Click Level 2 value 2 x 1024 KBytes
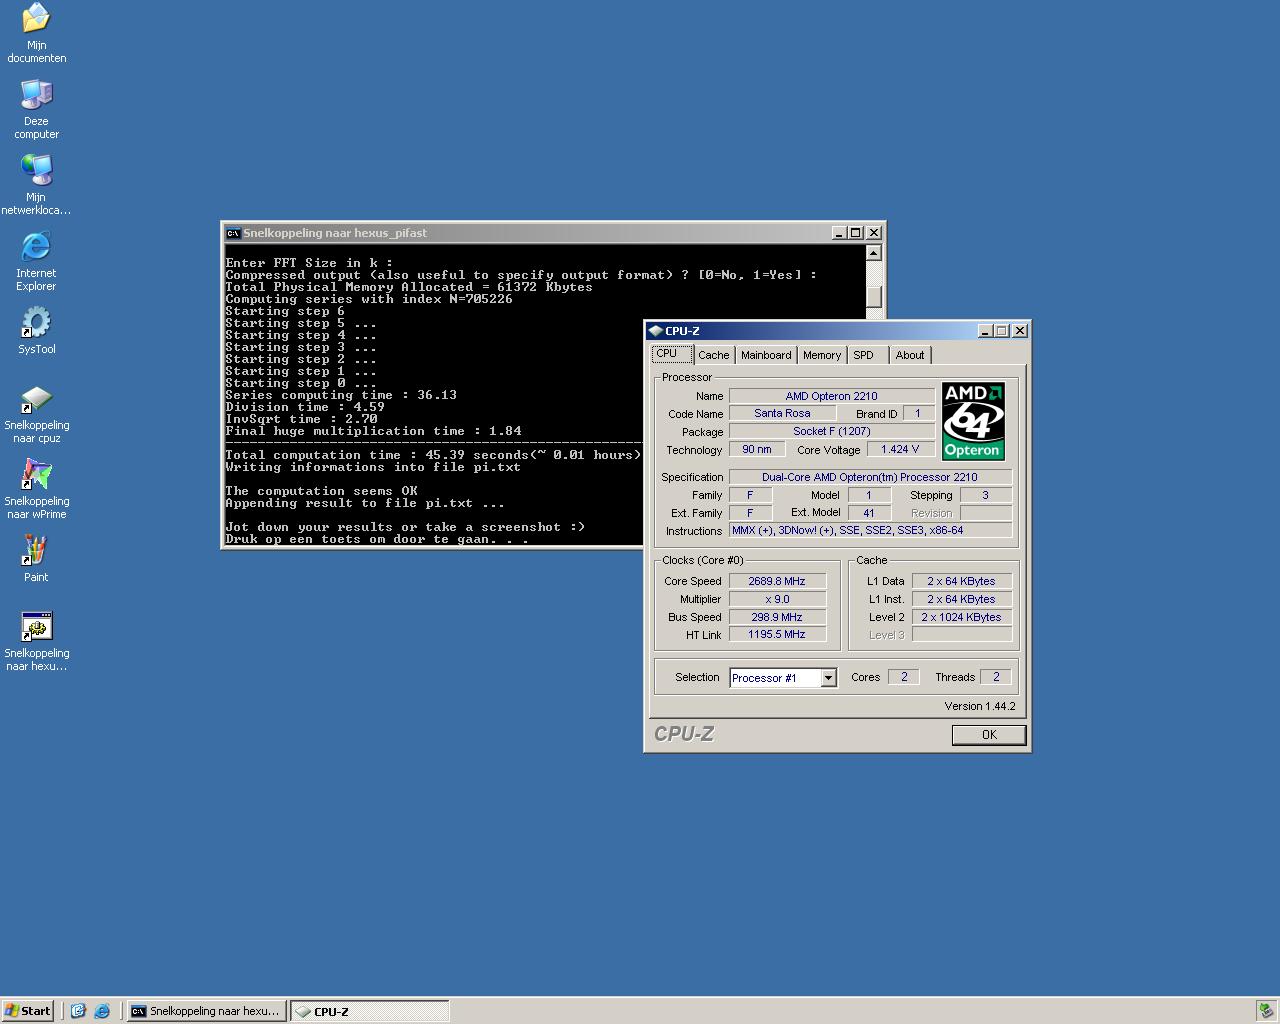This screenshot has width=1280, height=1024. point(961,617)
